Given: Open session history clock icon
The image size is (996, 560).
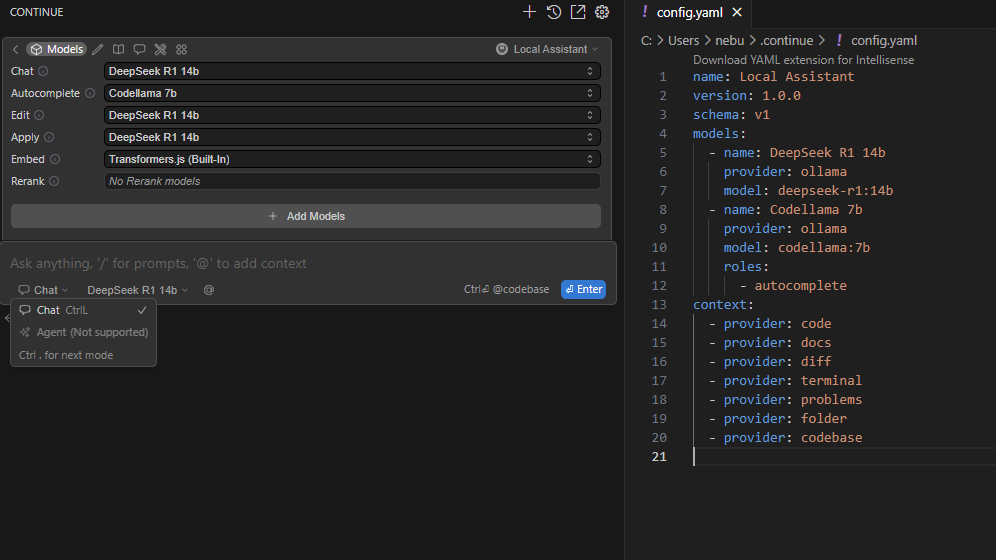Looking at the screenshot, I should tap(554, 12).
